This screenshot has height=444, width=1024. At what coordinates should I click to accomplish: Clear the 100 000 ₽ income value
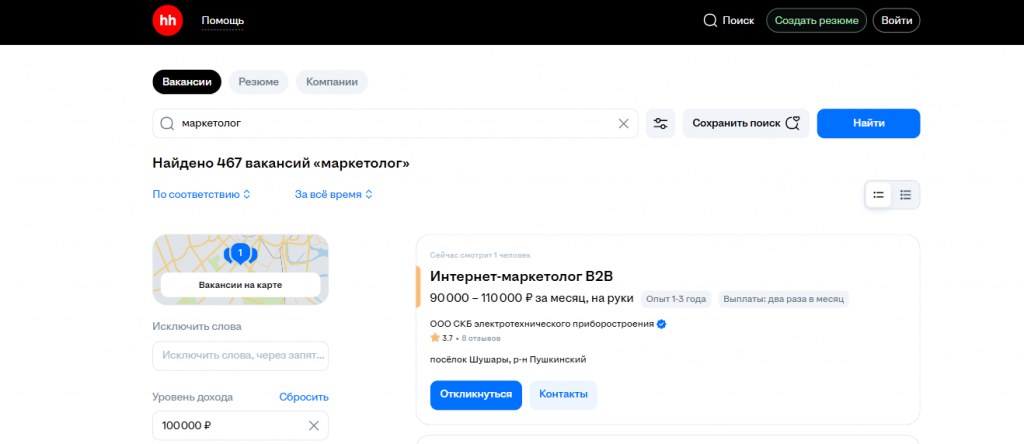[x=313, y=426]
